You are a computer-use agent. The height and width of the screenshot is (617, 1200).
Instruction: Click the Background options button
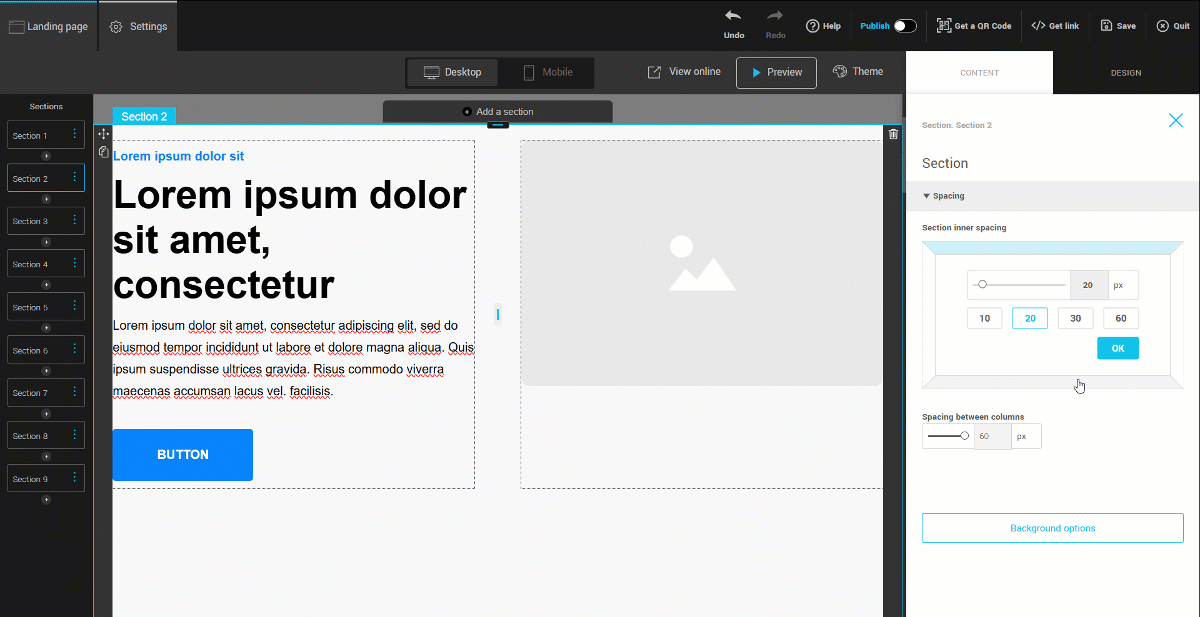click(1052, 528)
